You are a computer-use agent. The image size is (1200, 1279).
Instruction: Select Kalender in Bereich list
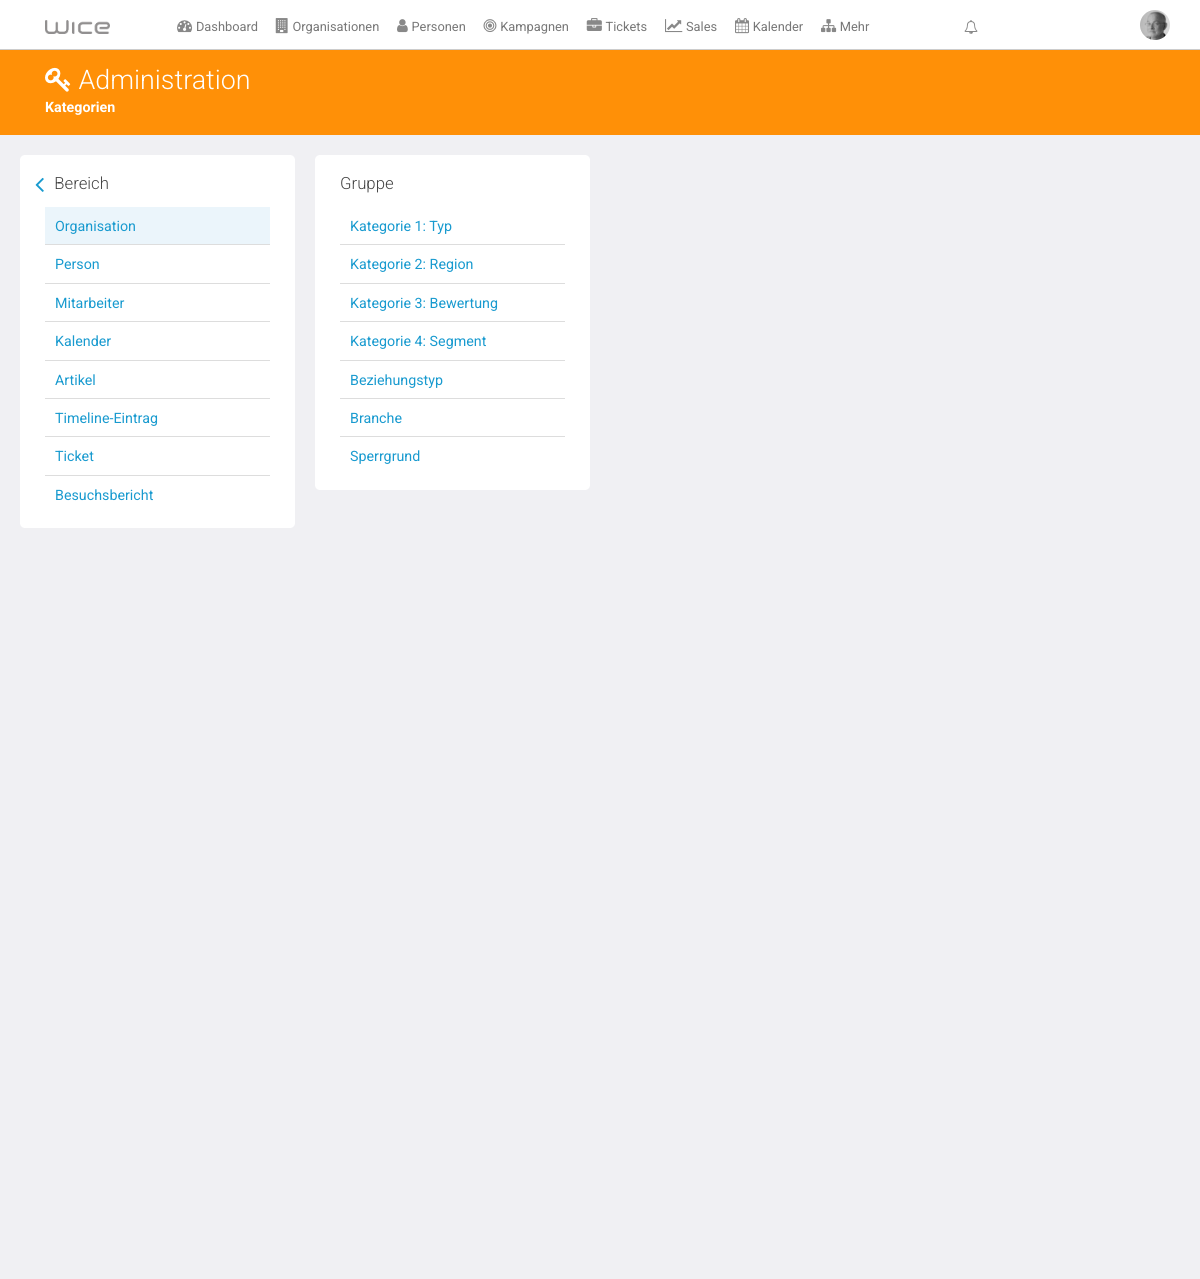[157, 341]
